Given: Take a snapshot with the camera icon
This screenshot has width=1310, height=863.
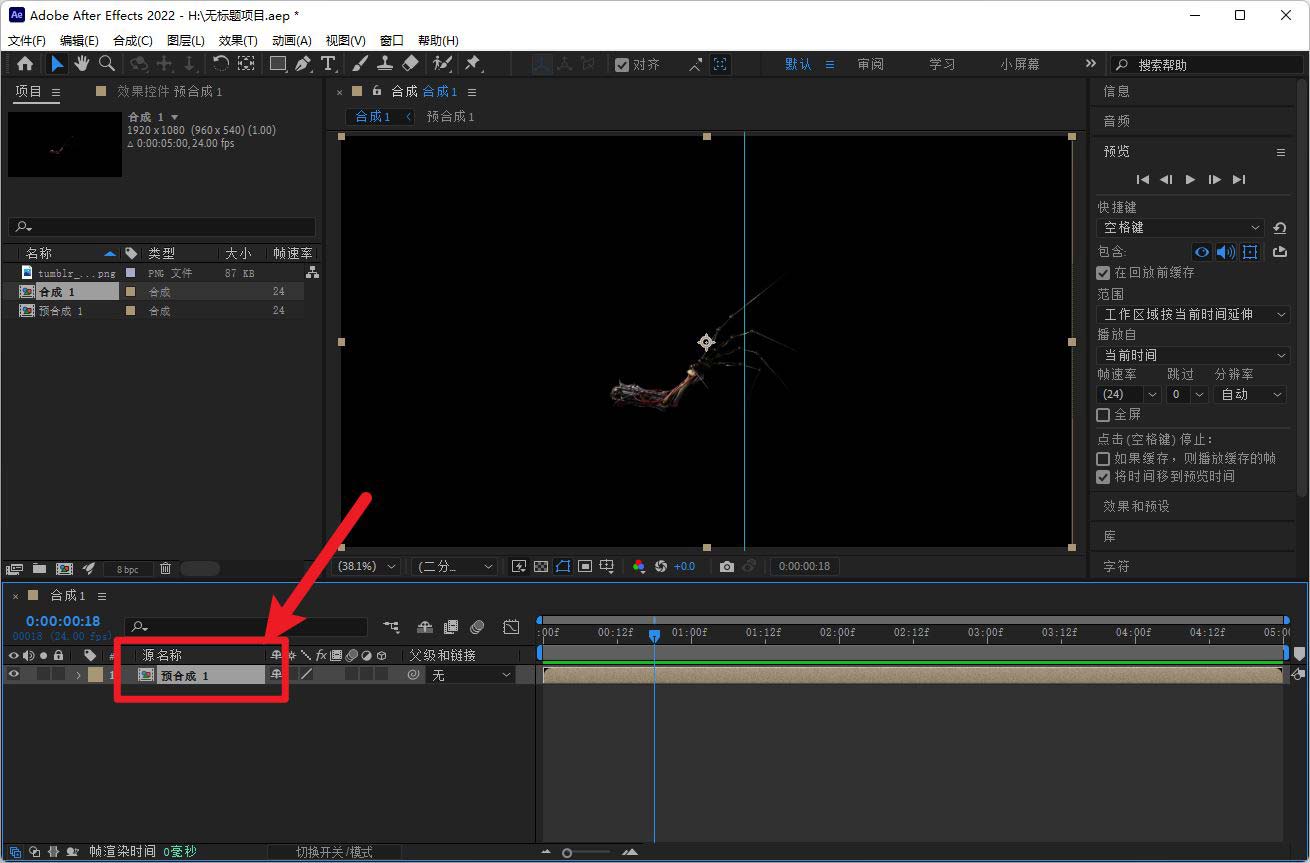Looking at the screenshot, I should click(727, 566).
